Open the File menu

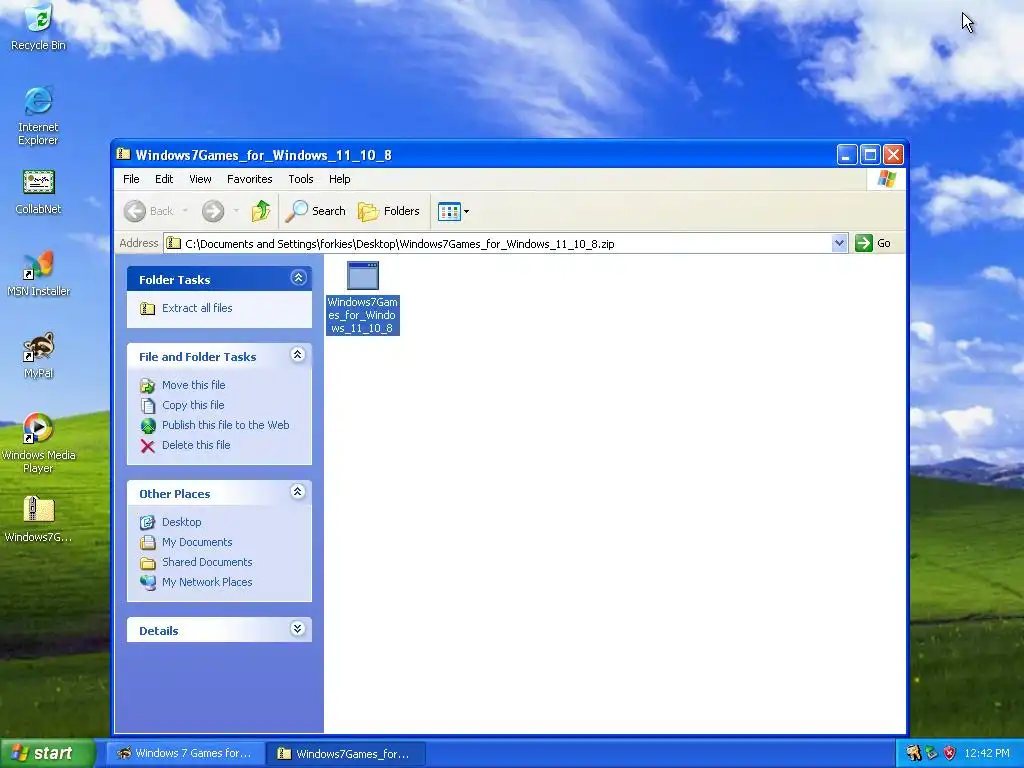[x=131, y=179]
